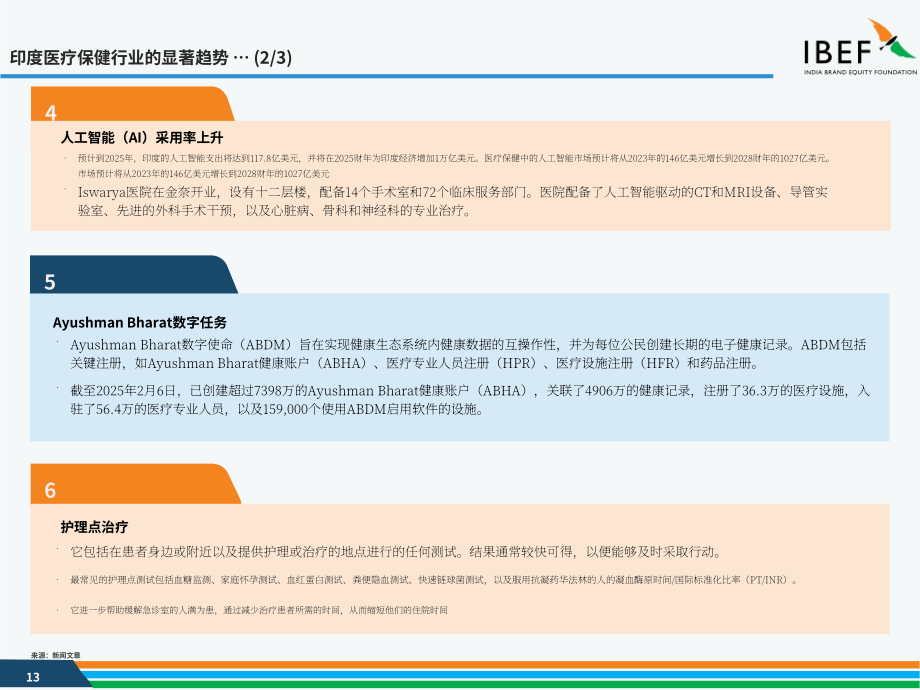
Task: Click the INDIA BRAND EQUITY FOUNDATION caption
Action: point(860,72)
